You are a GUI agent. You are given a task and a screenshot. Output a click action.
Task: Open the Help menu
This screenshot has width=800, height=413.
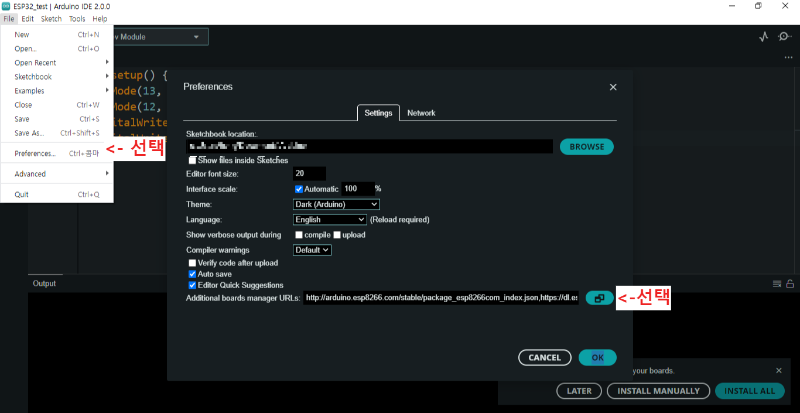click(100, 19)
